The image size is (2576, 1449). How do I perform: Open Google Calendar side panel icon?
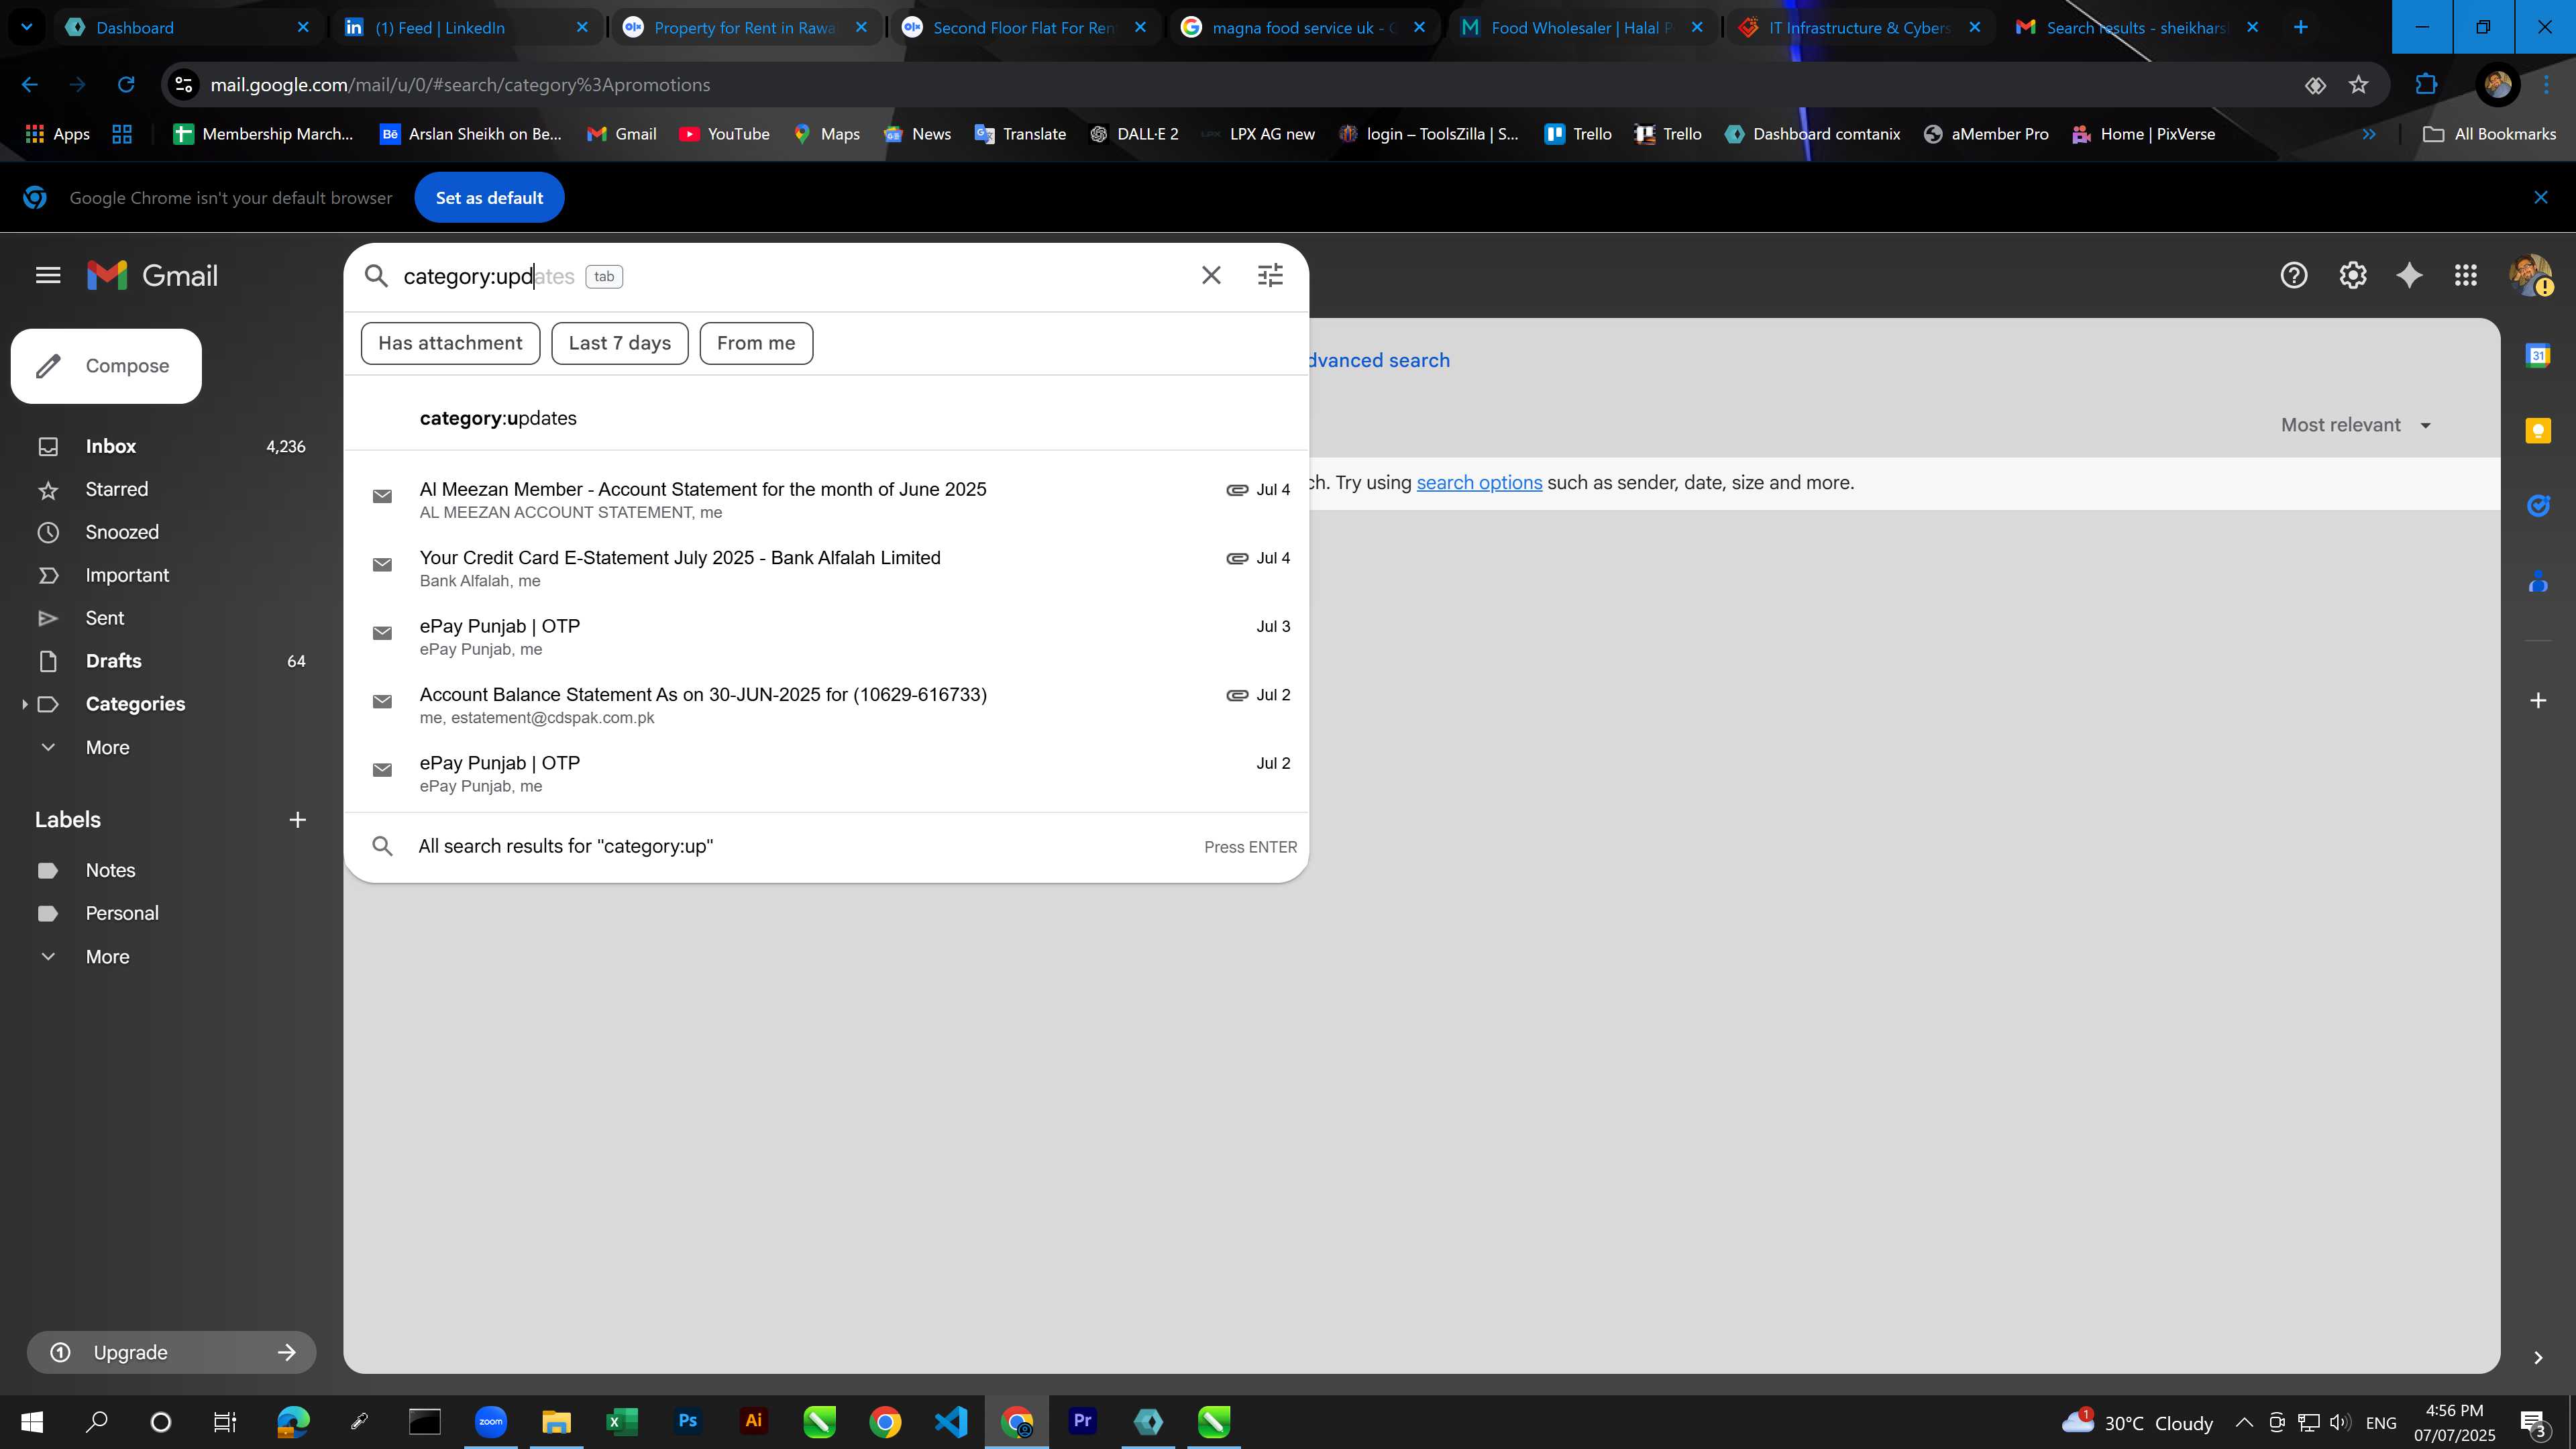pos(2538,355)
